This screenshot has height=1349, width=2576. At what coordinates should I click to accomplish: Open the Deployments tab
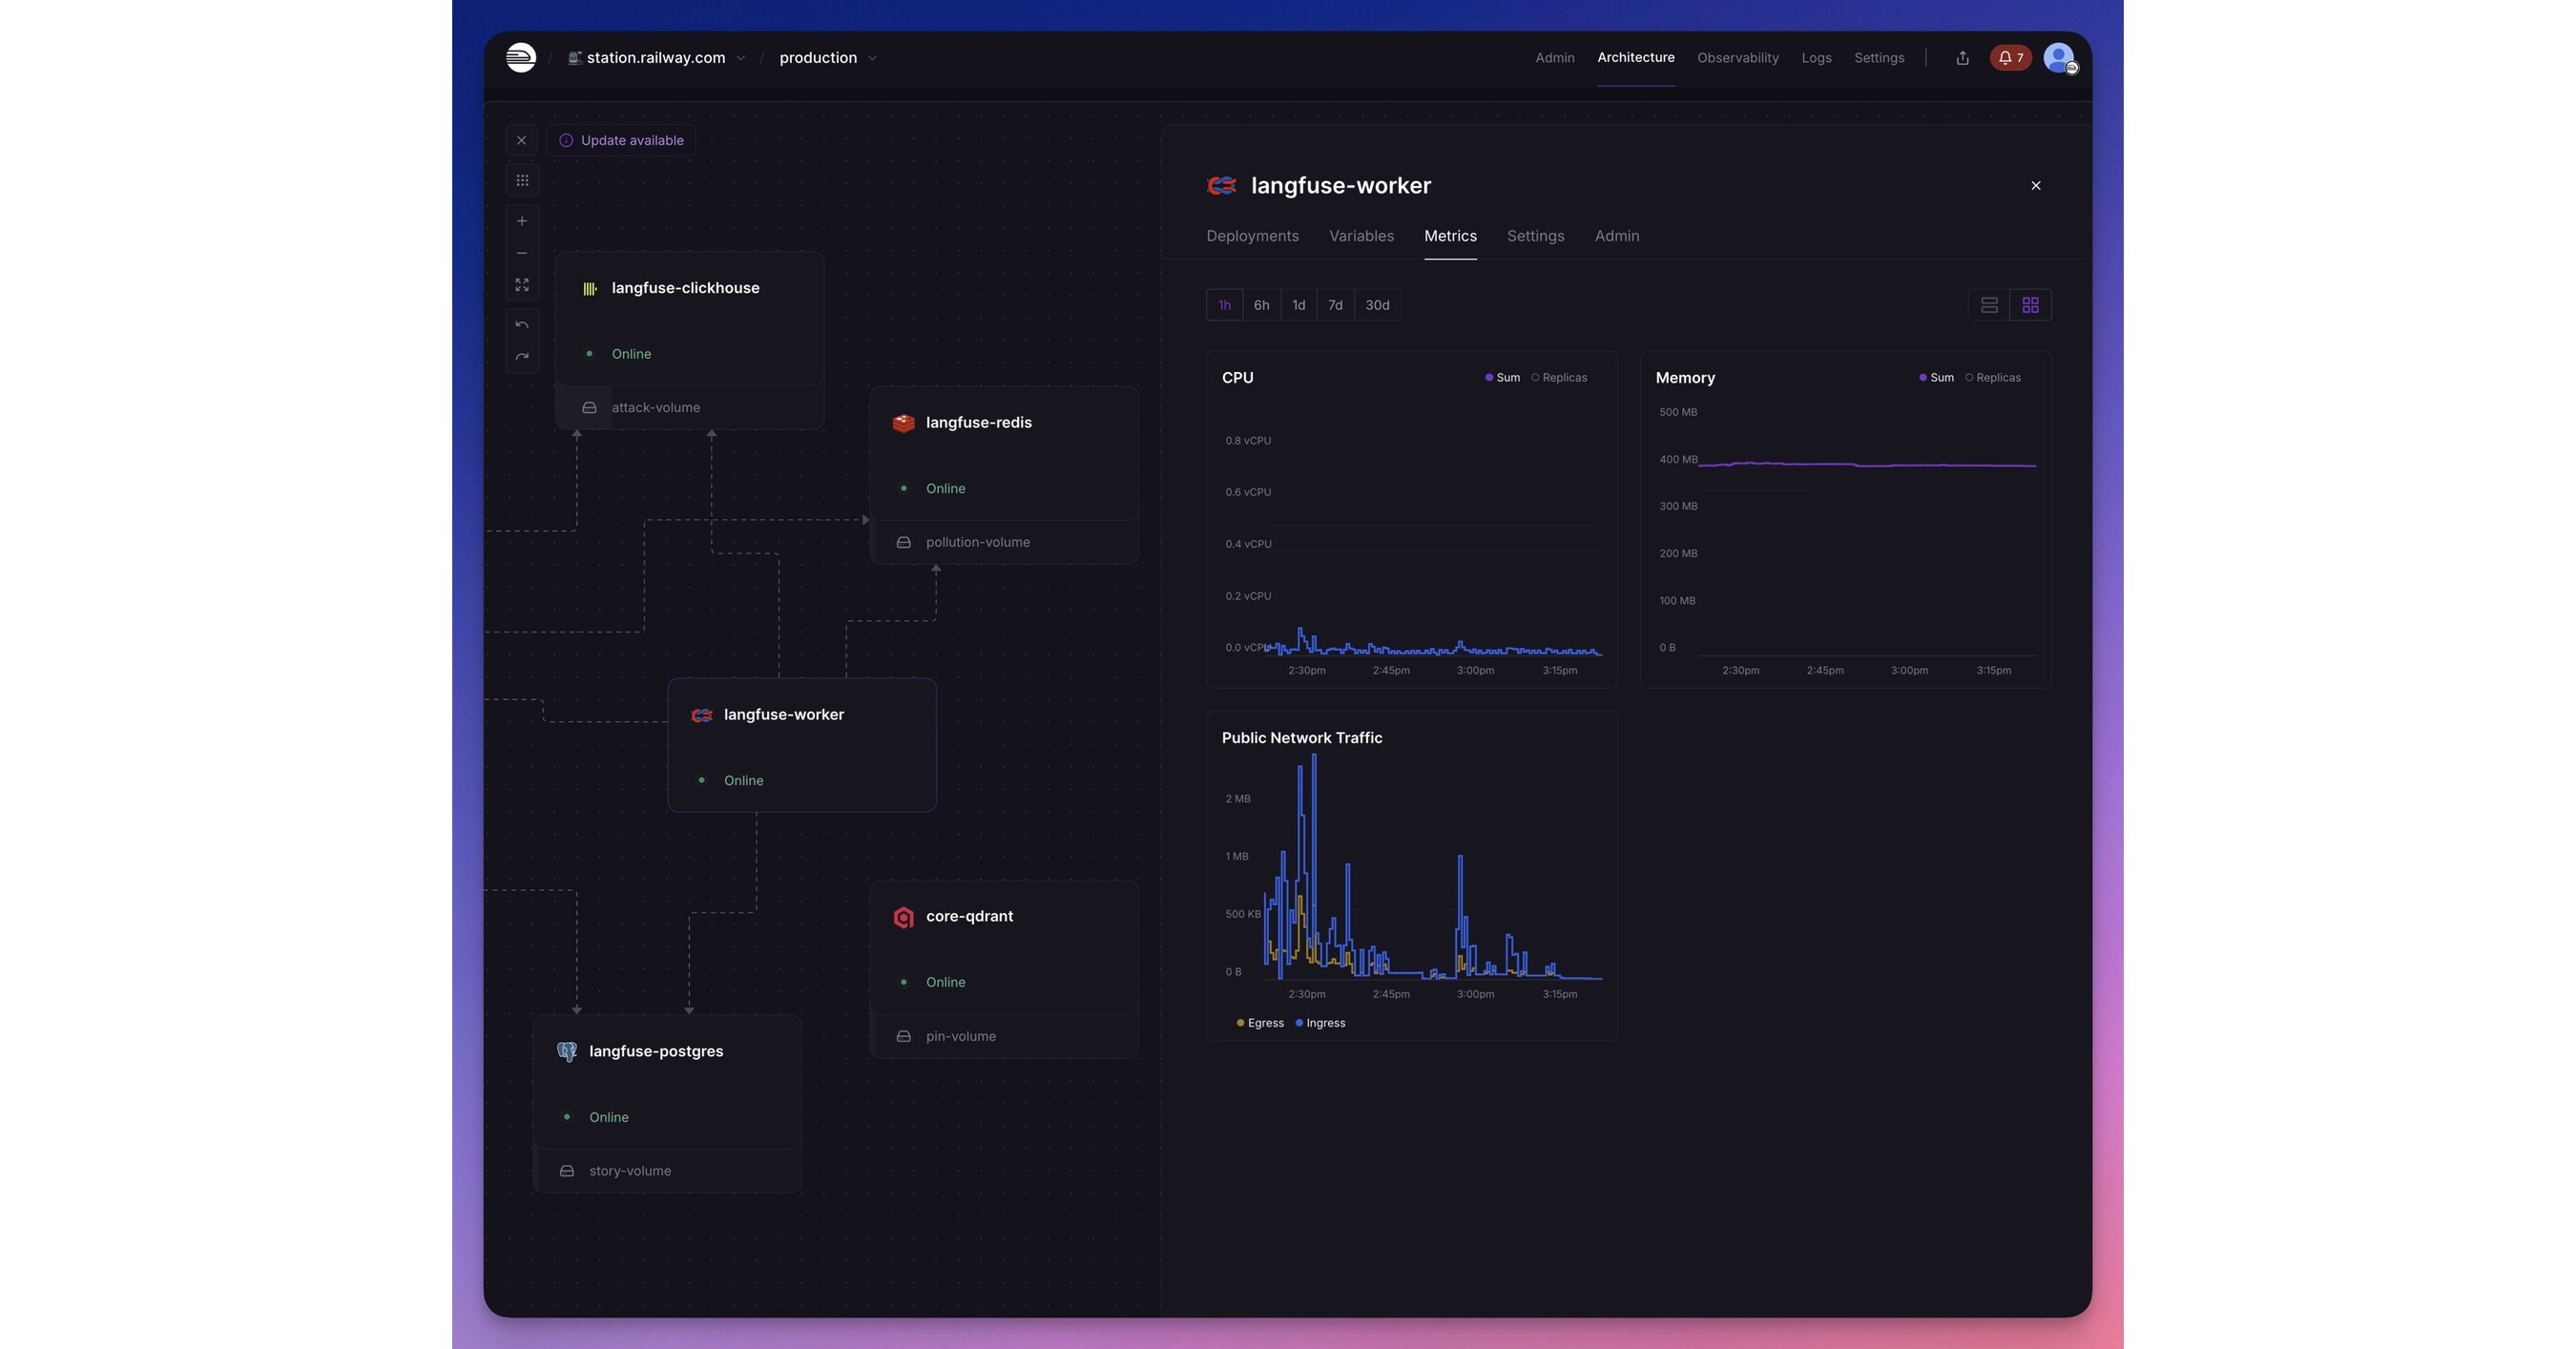(x=1252, y=237)
